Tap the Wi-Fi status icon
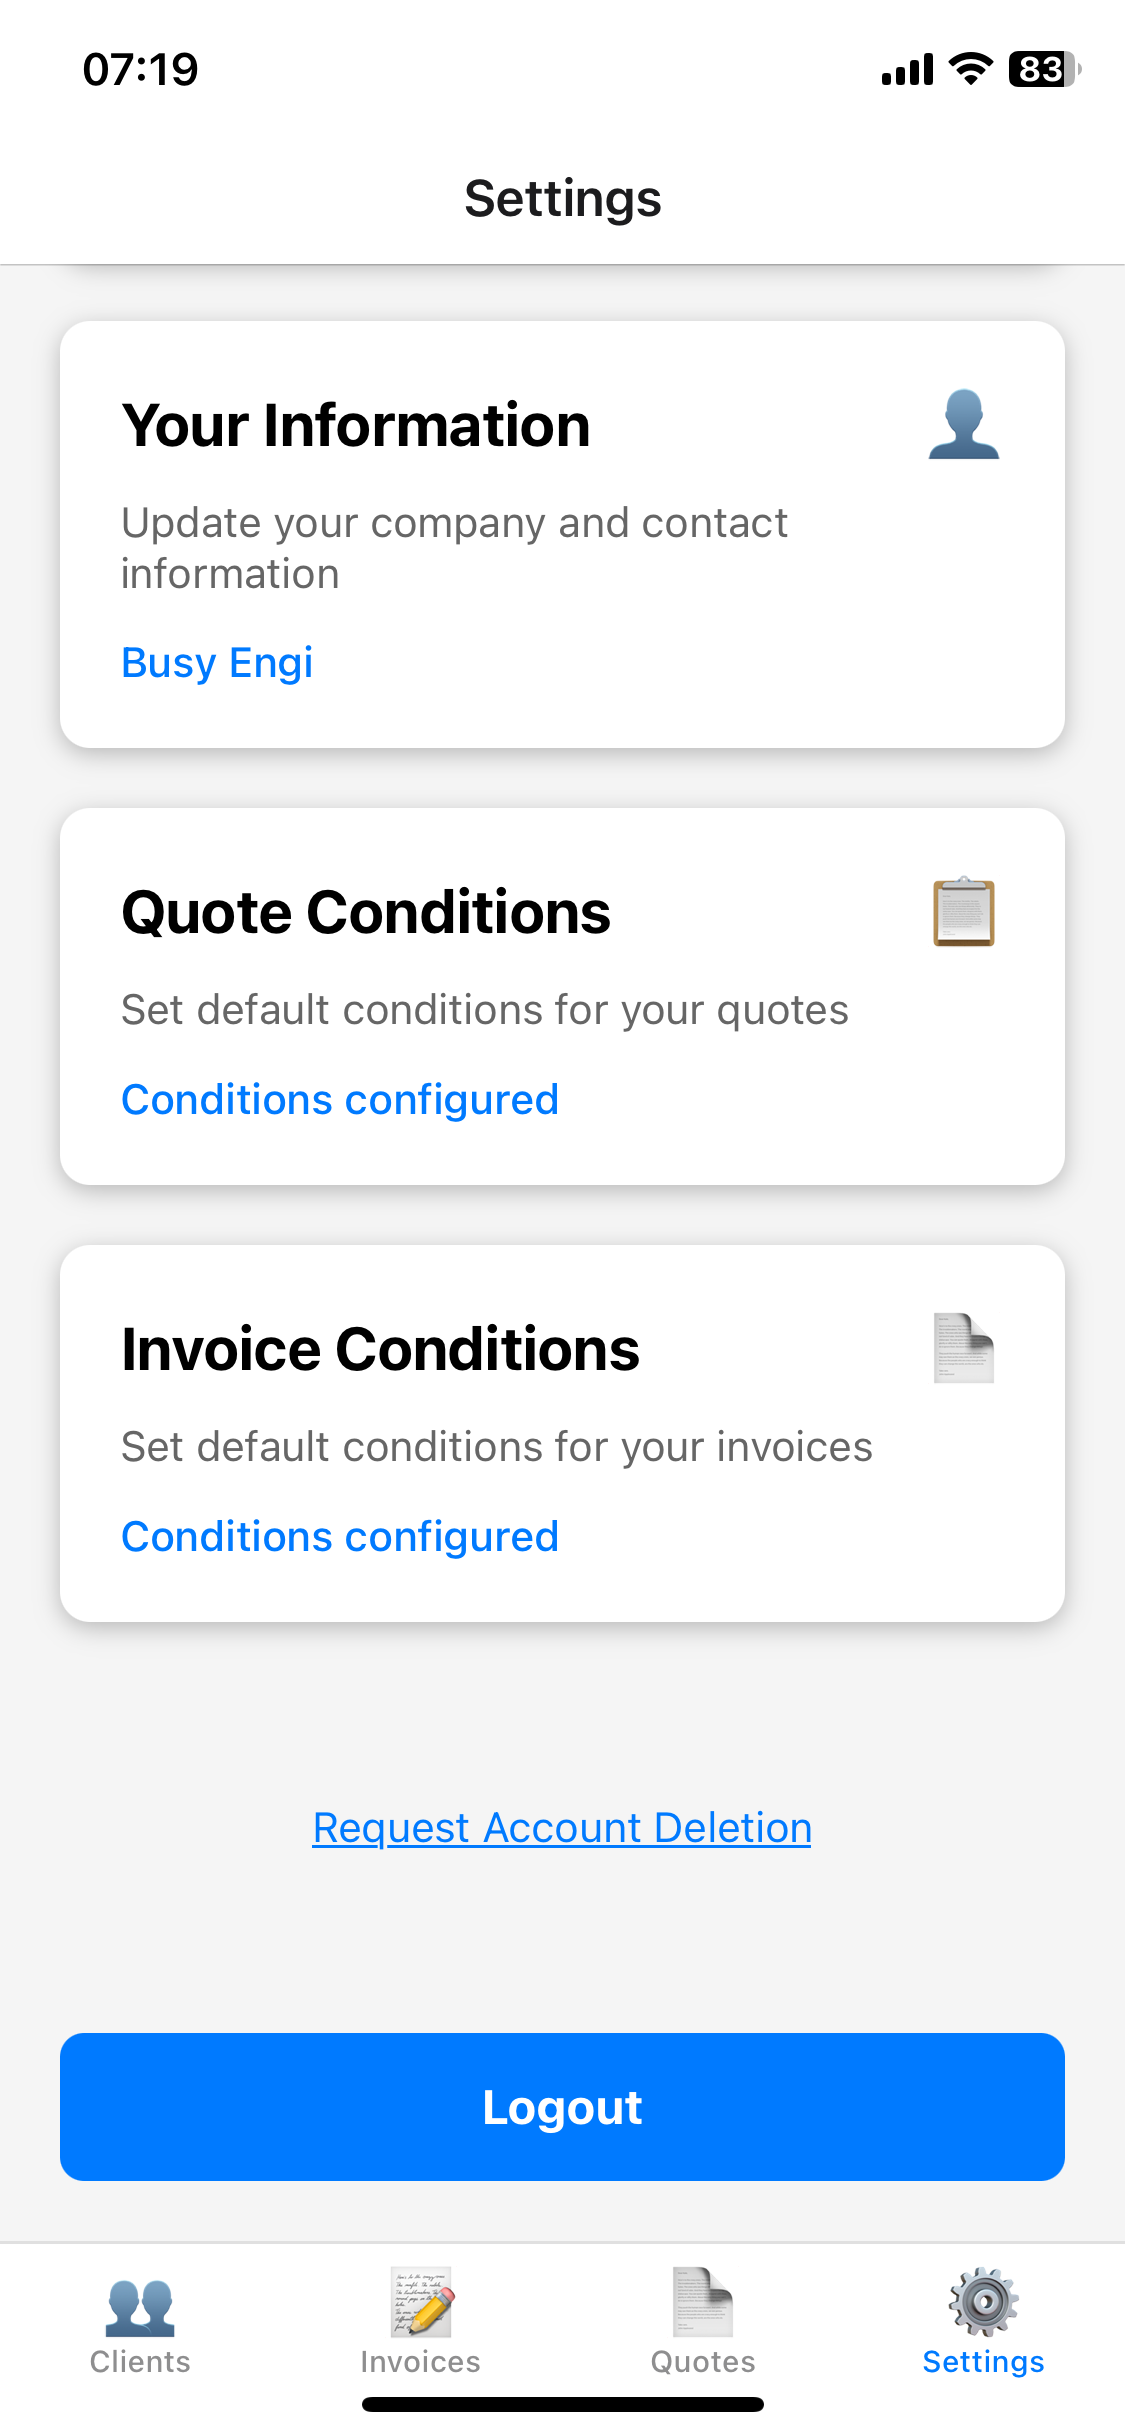 [970, 69]
